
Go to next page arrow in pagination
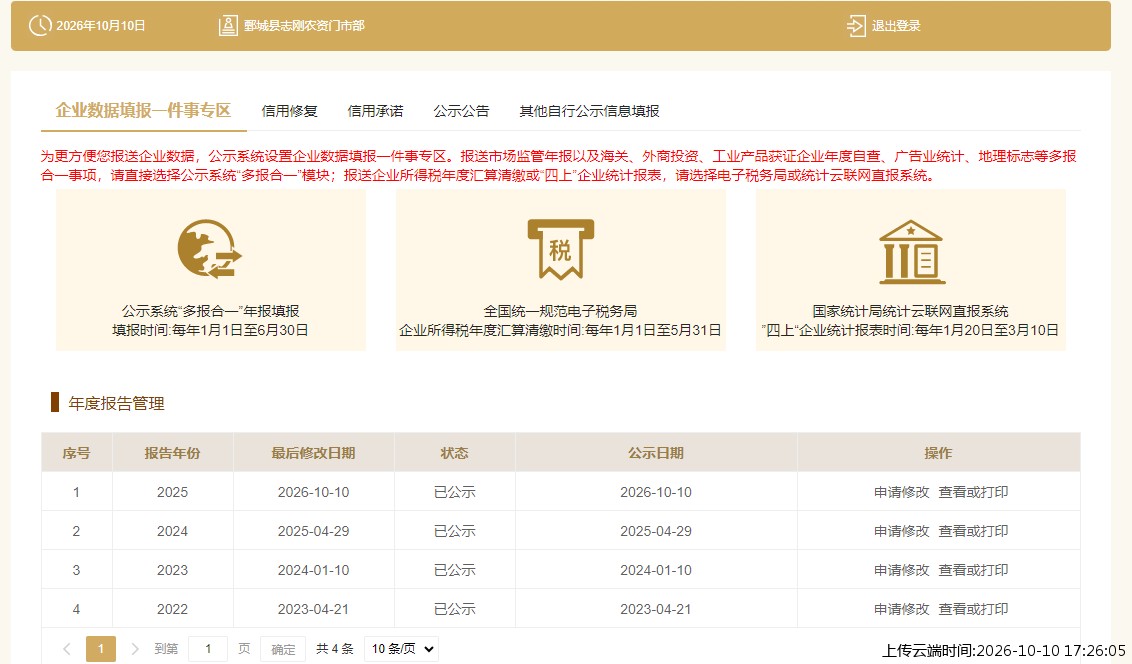point(134,649)
